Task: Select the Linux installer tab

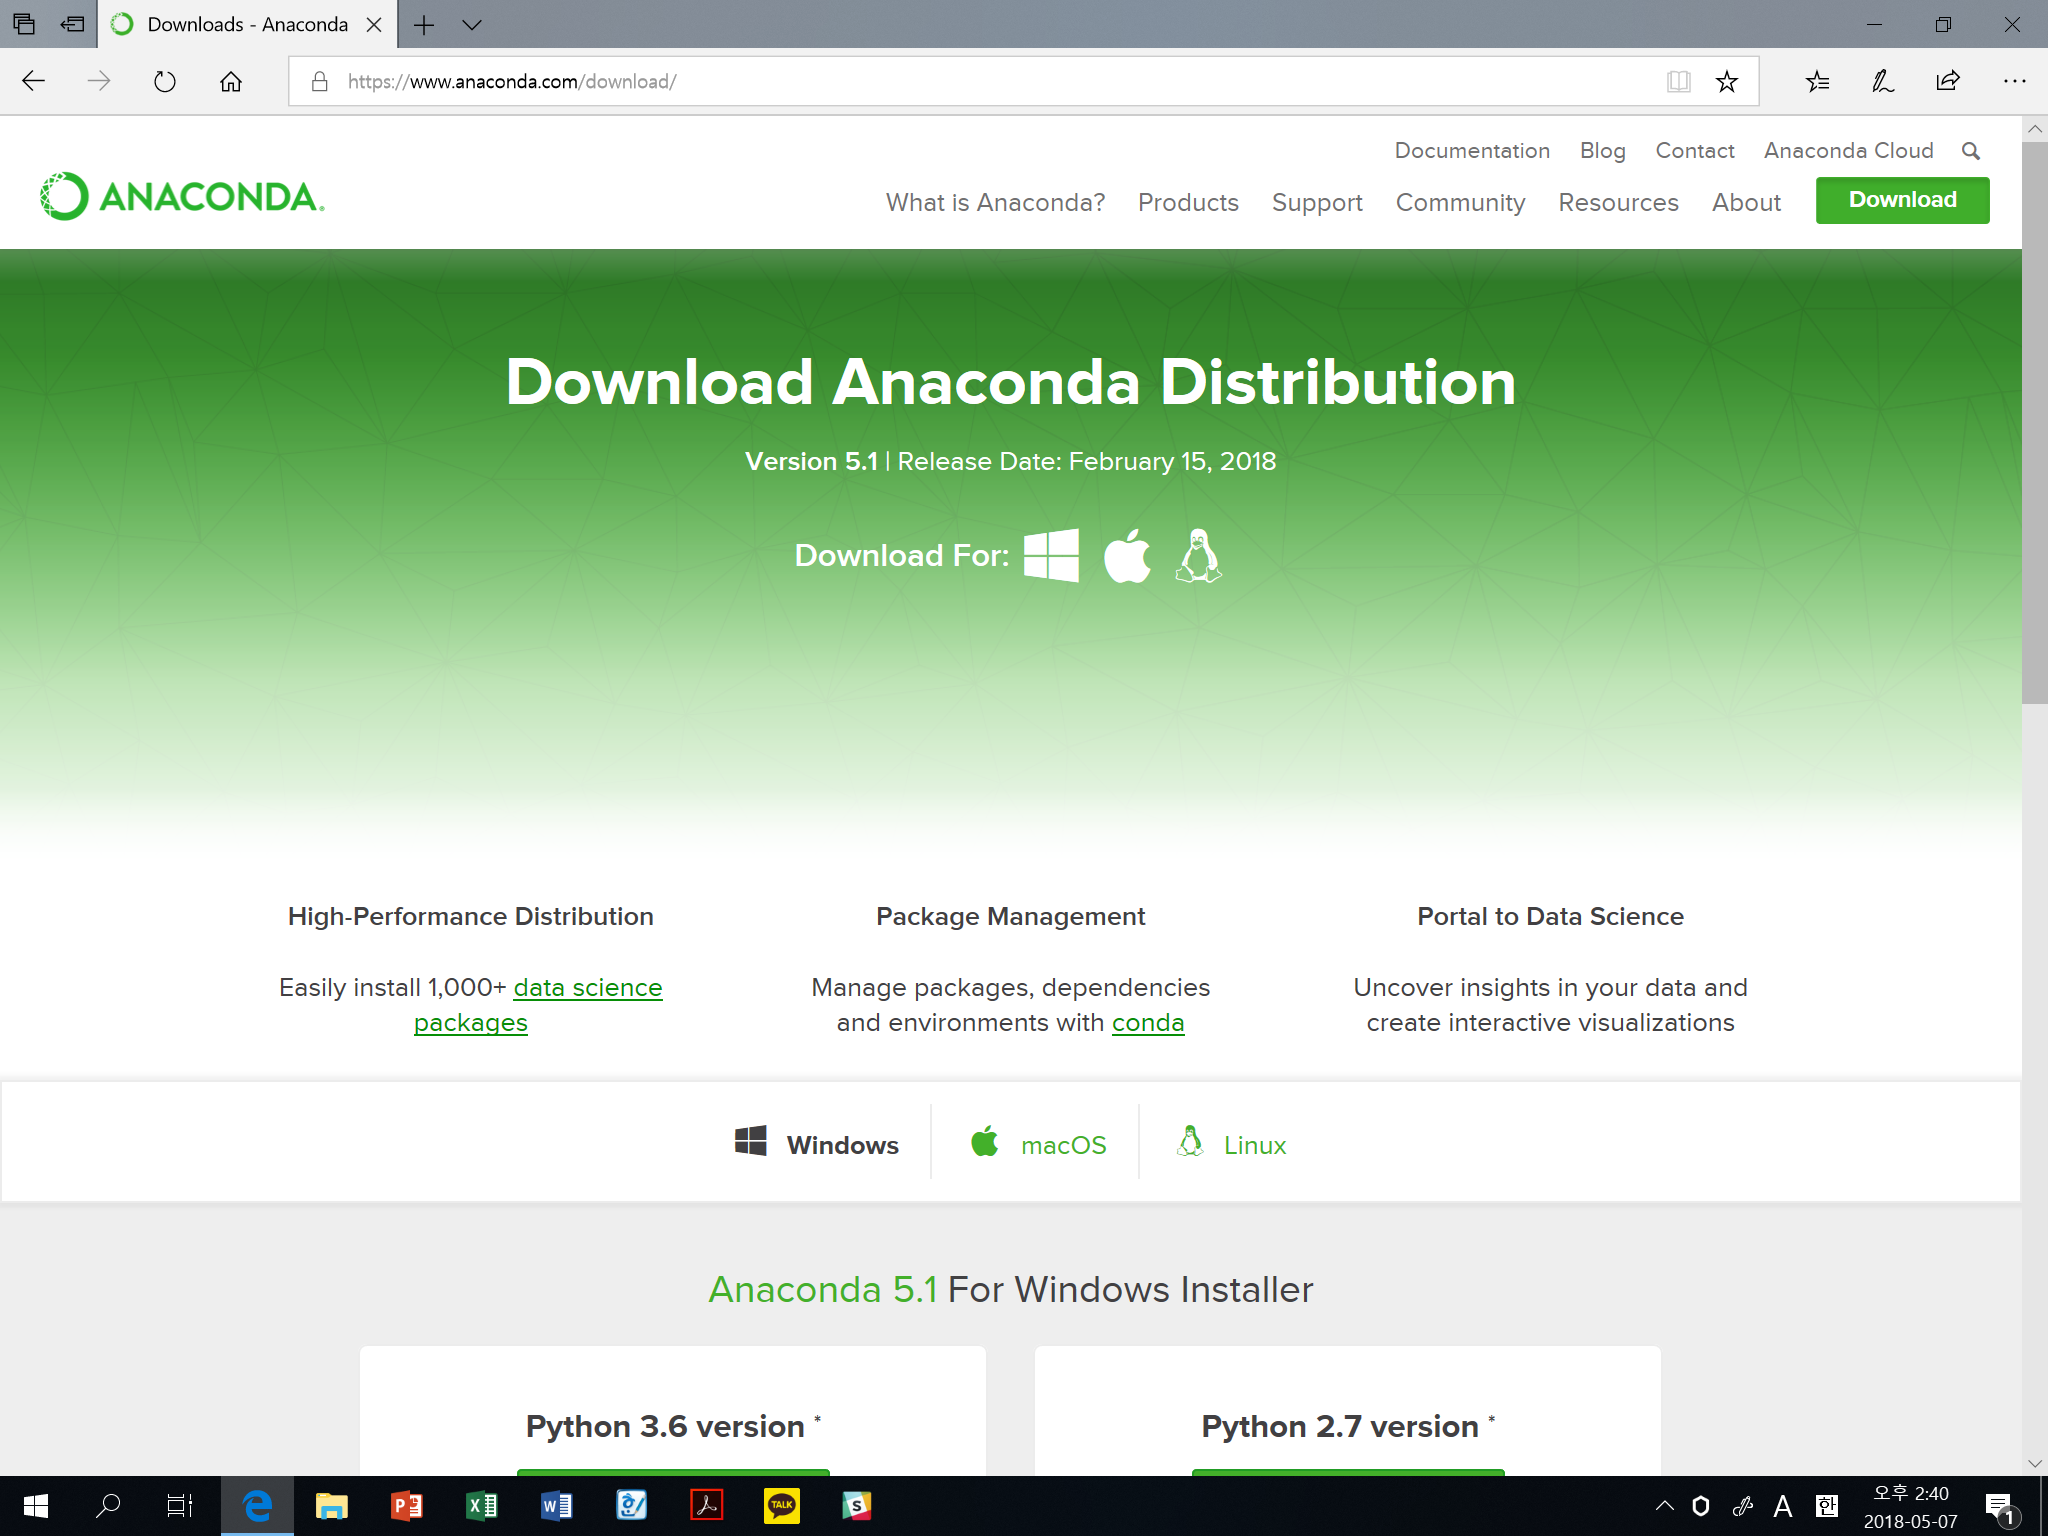Action: tap(1231, 1144)
